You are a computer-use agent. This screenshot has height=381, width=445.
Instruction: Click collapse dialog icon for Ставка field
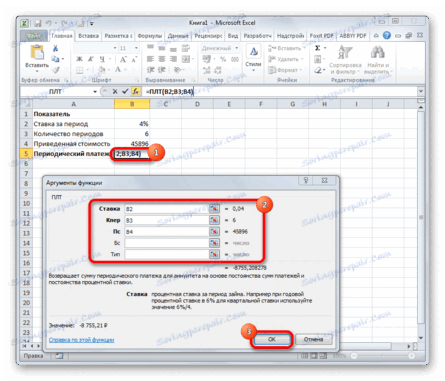(214, 209)
